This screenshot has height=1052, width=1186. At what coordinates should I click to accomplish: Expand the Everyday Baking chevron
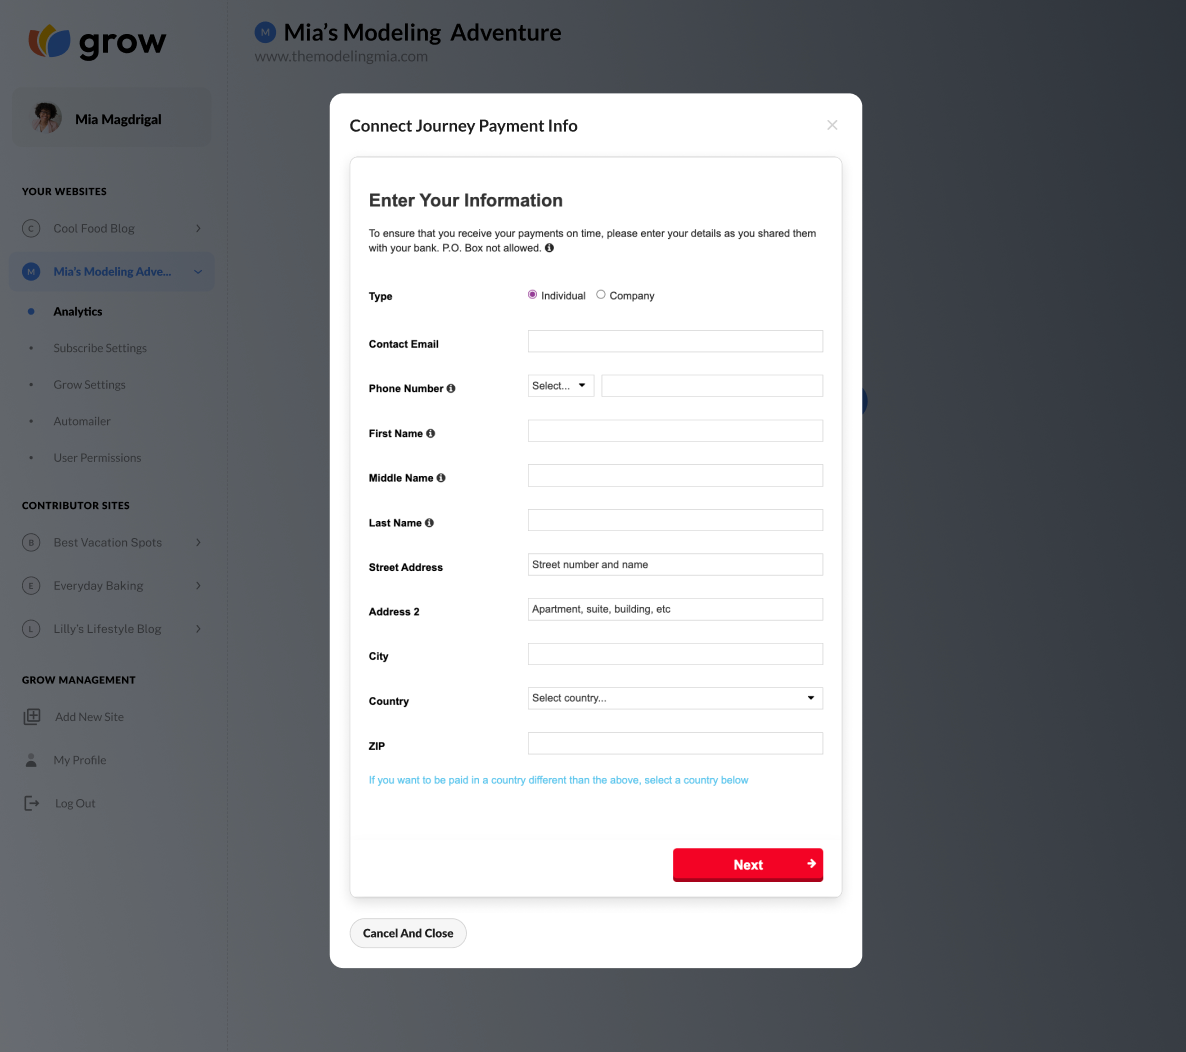(x=198, y=585)
